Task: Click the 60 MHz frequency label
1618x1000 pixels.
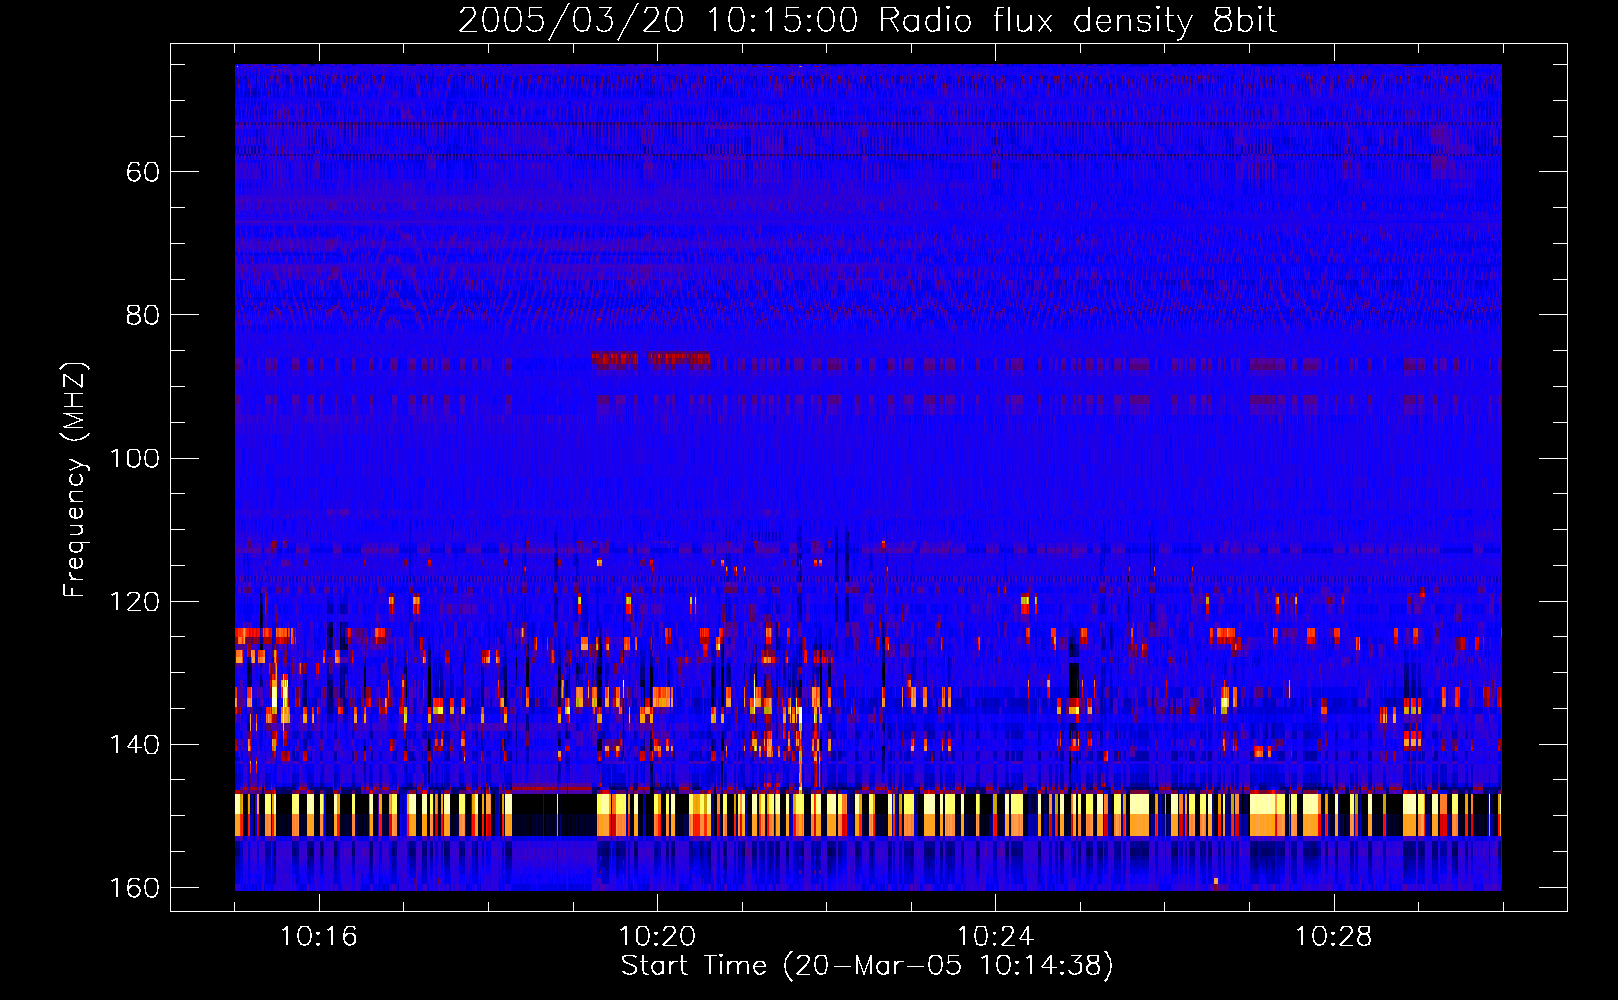Action: point(143,172)
